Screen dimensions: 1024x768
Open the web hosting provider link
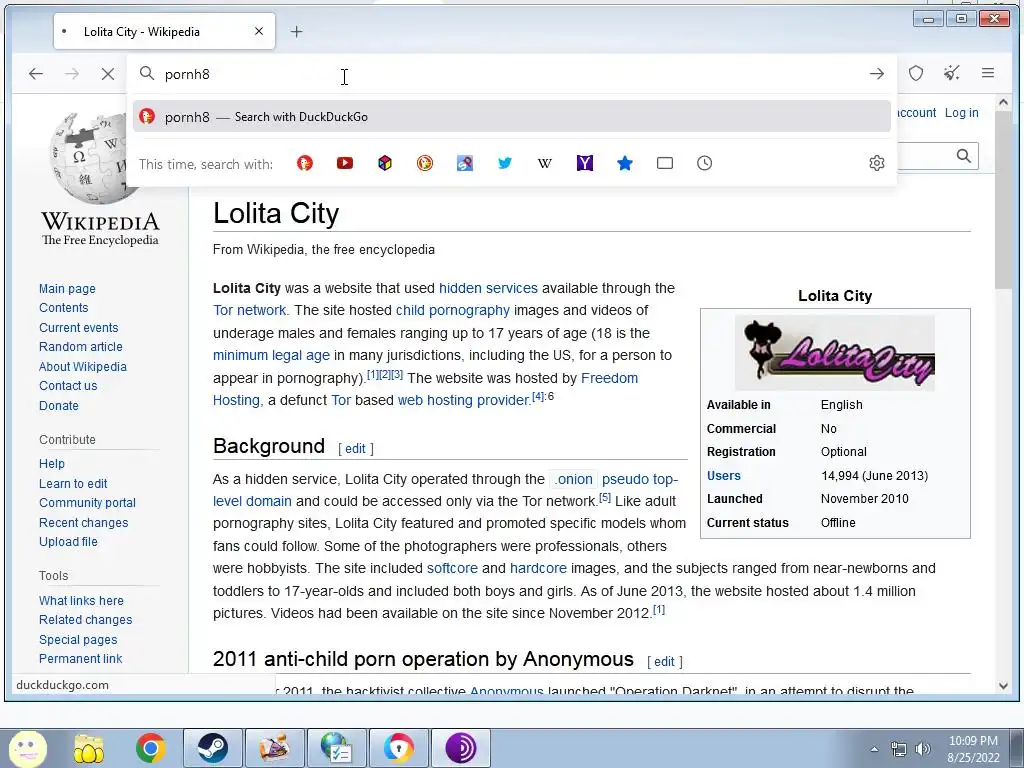(x=464, y=400)
